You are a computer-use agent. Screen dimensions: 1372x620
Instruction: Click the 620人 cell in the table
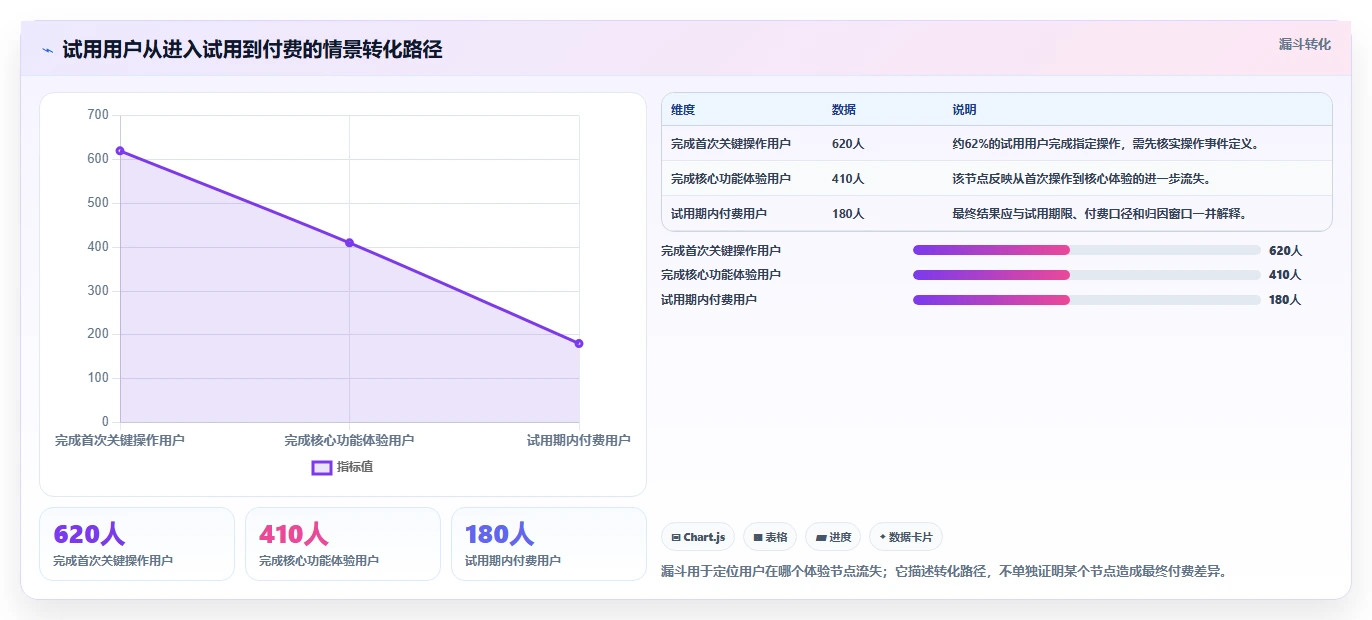click(x=848, y=144)
